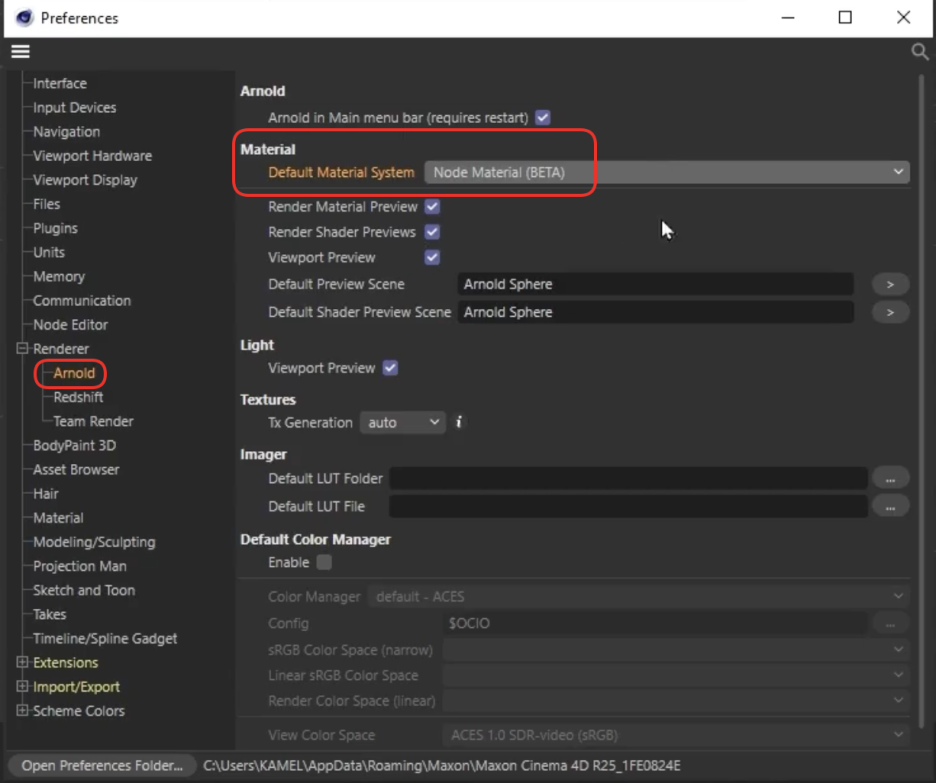Expand the Extensions tree node
Screen dimensions: 936x783
[x=22, y=662]
